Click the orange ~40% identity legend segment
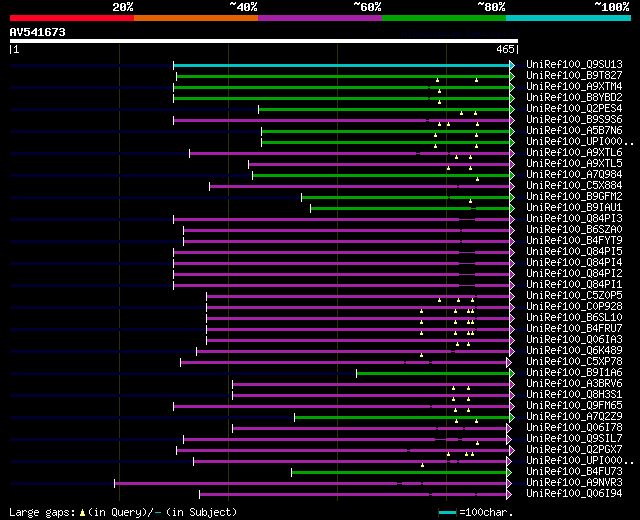The height and width of the screenshot is (520, 640). point(196,18)
